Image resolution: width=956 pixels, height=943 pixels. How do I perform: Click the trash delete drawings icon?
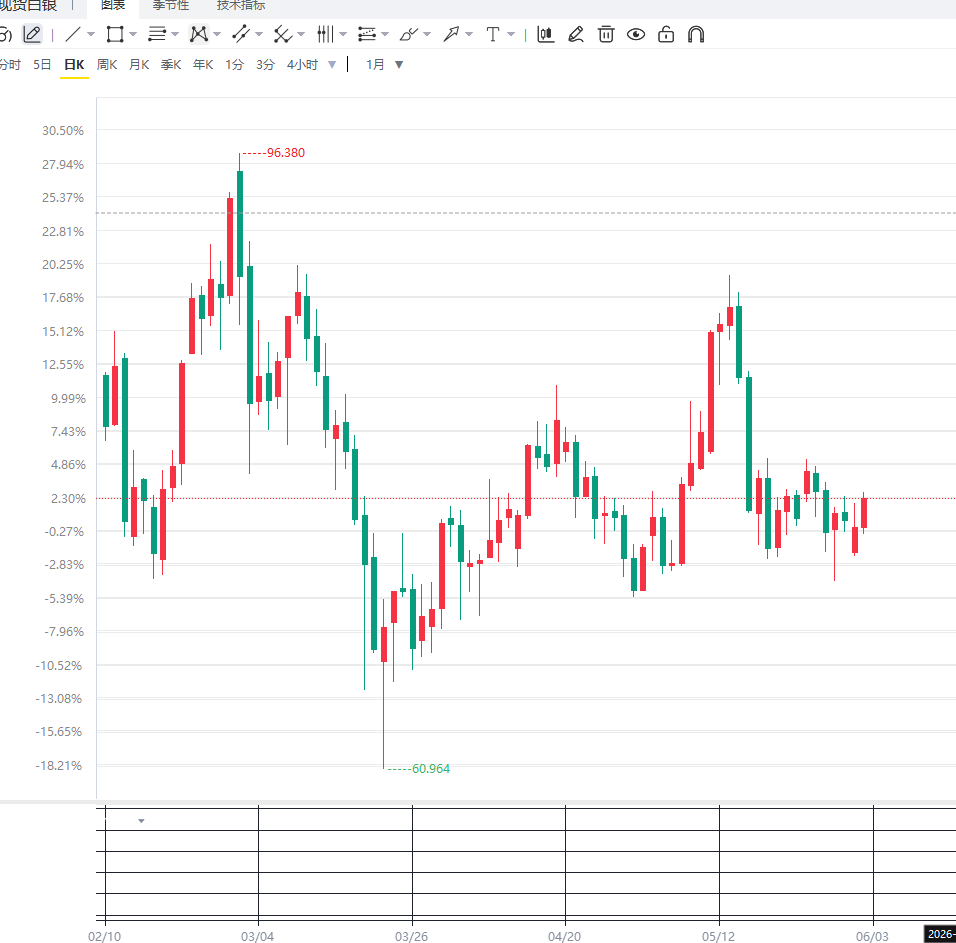point(606,34)
